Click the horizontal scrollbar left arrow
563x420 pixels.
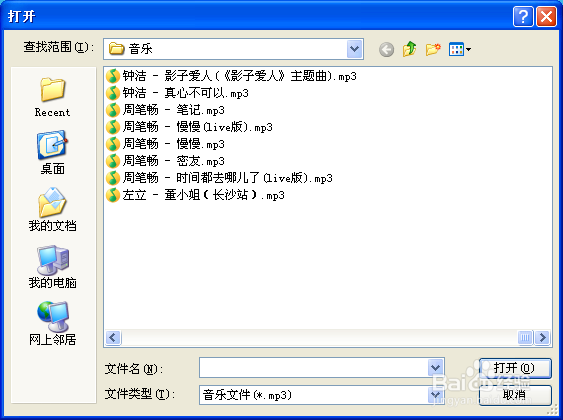(113, 337)
